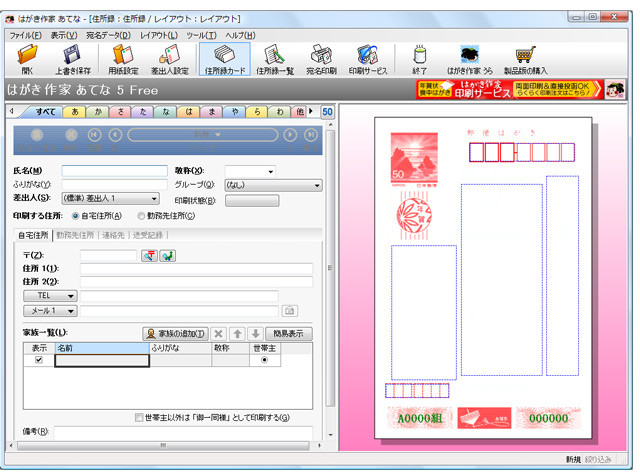This screenshot has height=472, width=640.
Task: Open the ヘルプ menu
Action: coord(240,36)
